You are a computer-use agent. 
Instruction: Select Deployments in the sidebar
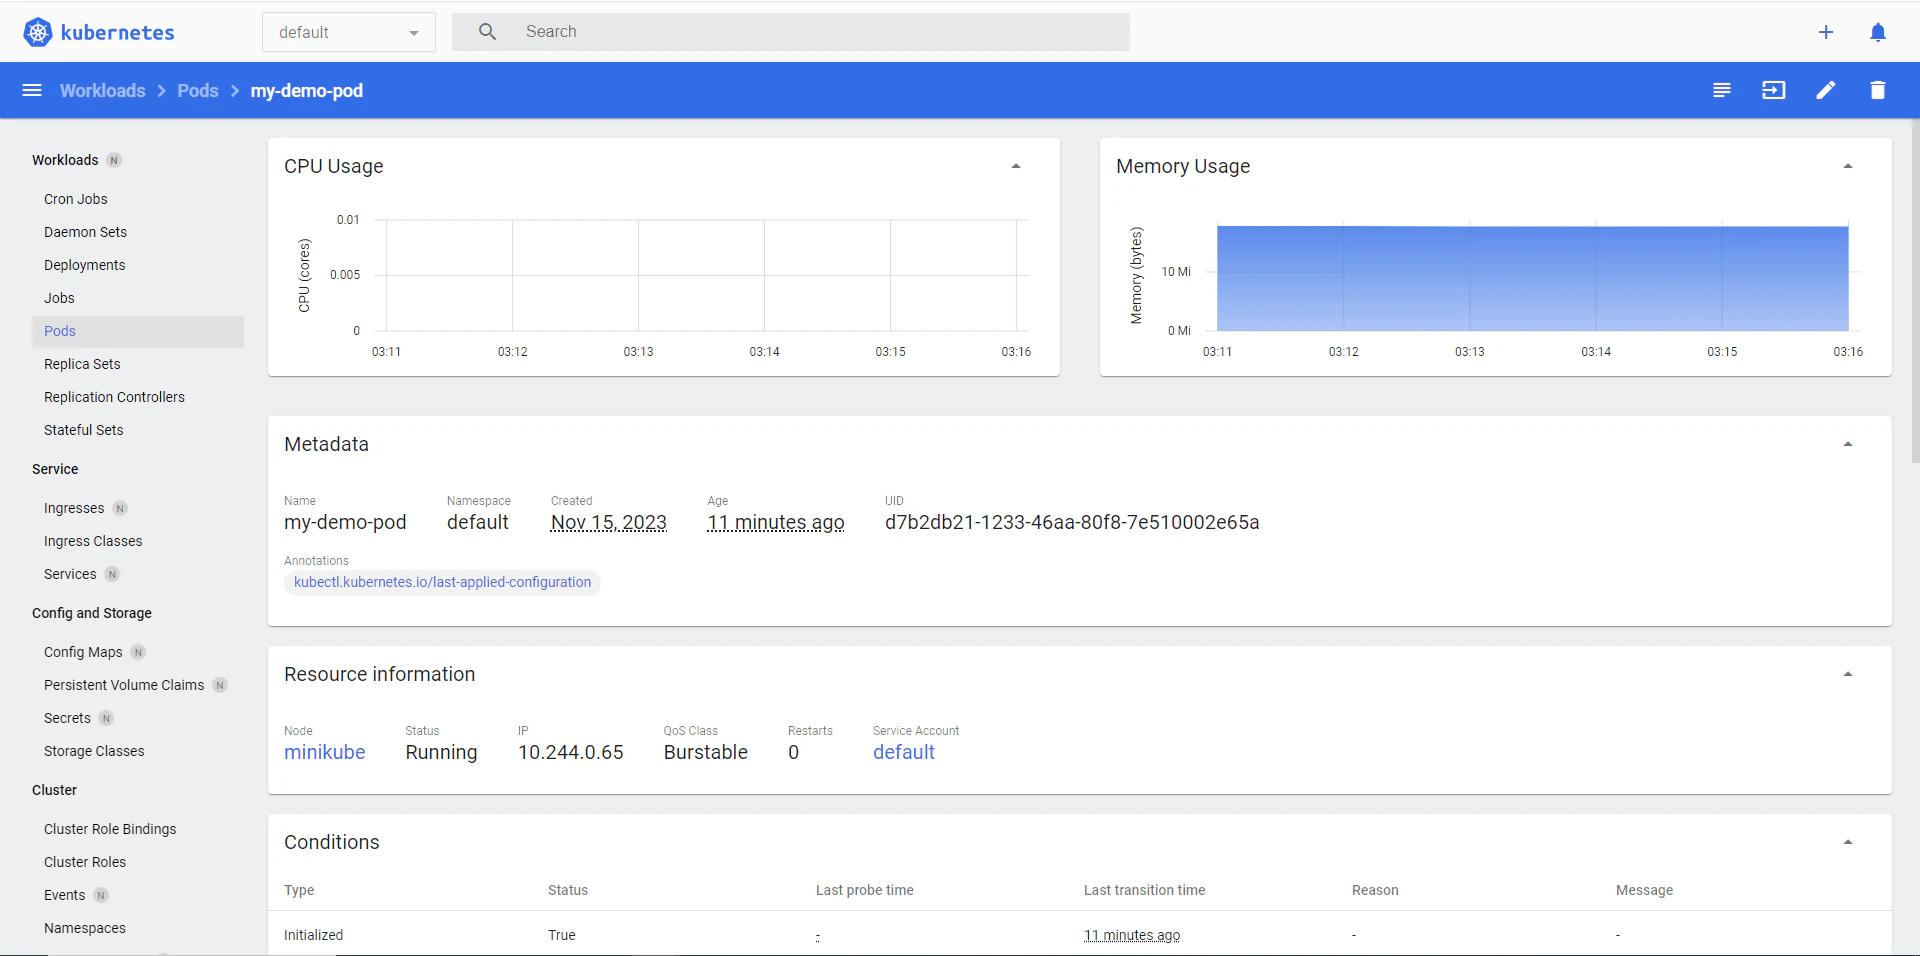click(84, 264)
